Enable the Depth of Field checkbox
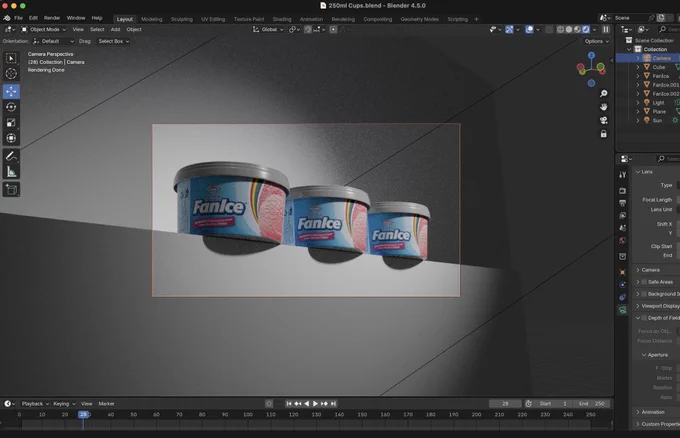The image size is (680, 438). [644, 318]
